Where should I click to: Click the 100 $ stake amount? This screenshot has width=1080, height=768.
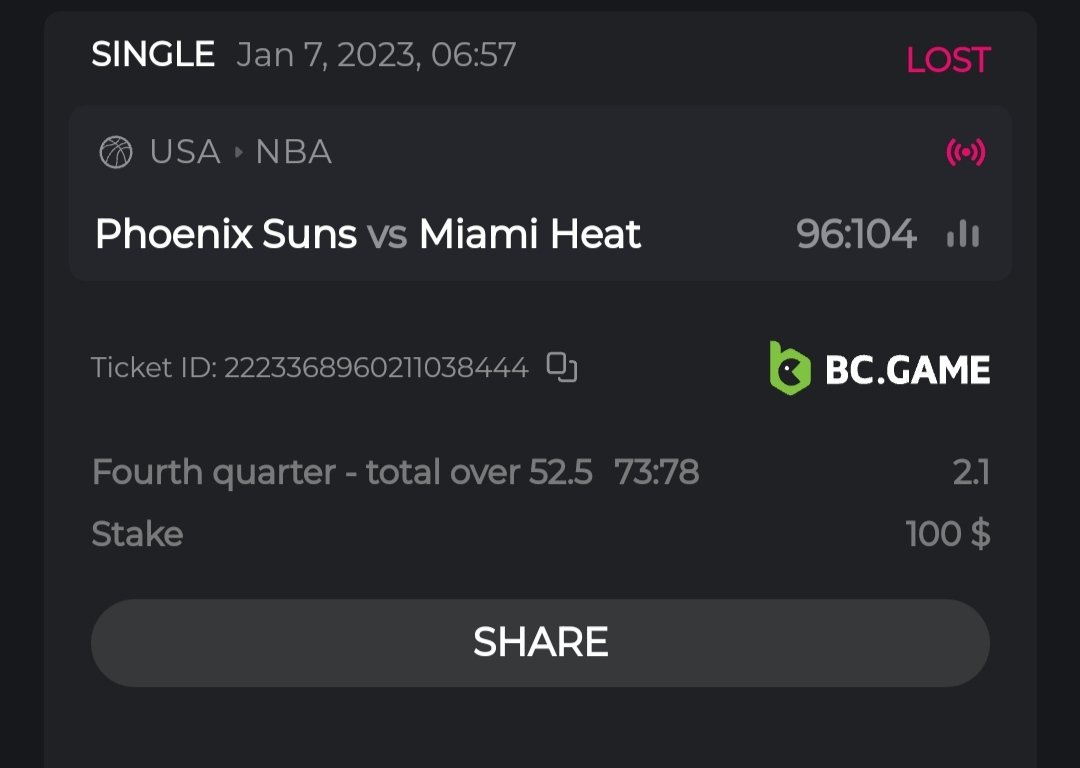pyautogui.click(x=947, y=534)
